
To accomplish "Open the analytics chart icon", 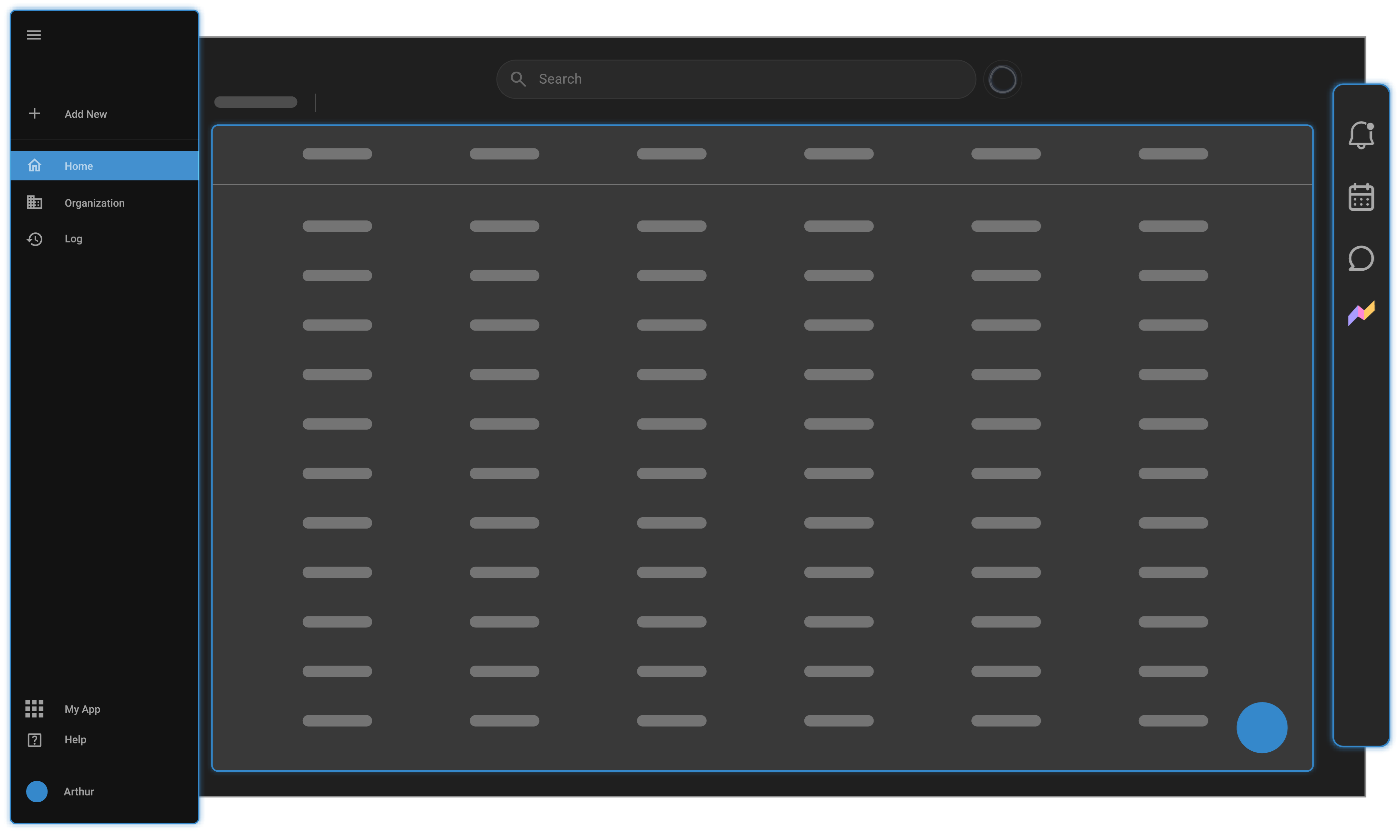I will pos(1361,313).
